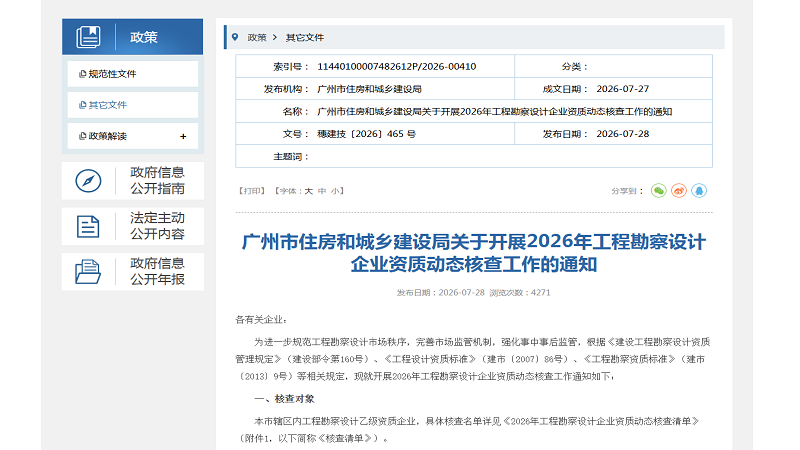Click the 发布日期 value 2026-07-28 in table
Viewport: 800px width, 450px height.
click(x=622, y=134)
